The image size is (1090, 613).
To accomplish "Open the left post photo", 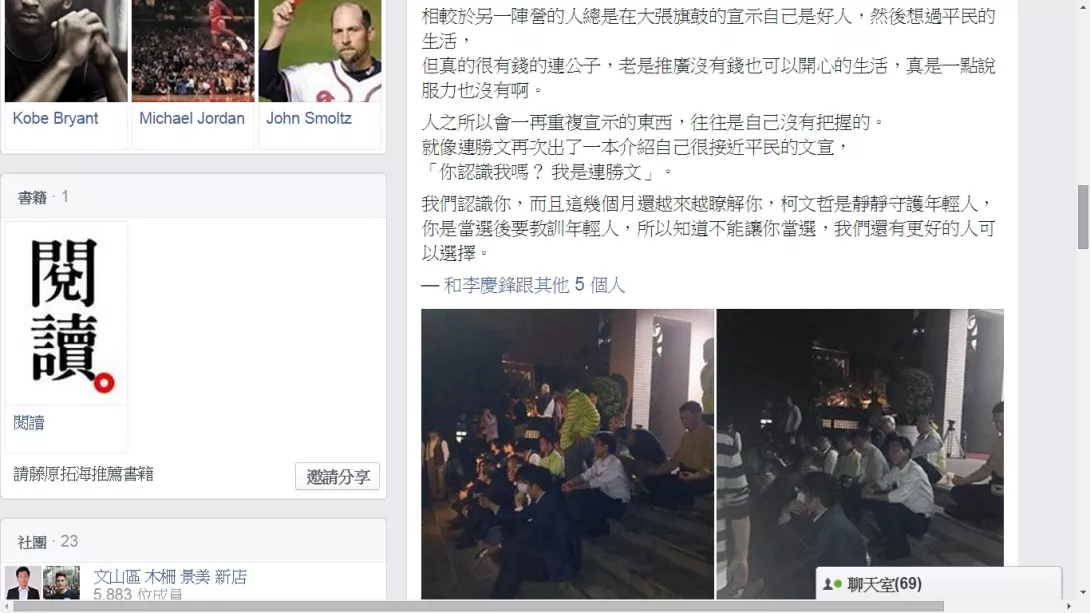I will pos(567,454).
